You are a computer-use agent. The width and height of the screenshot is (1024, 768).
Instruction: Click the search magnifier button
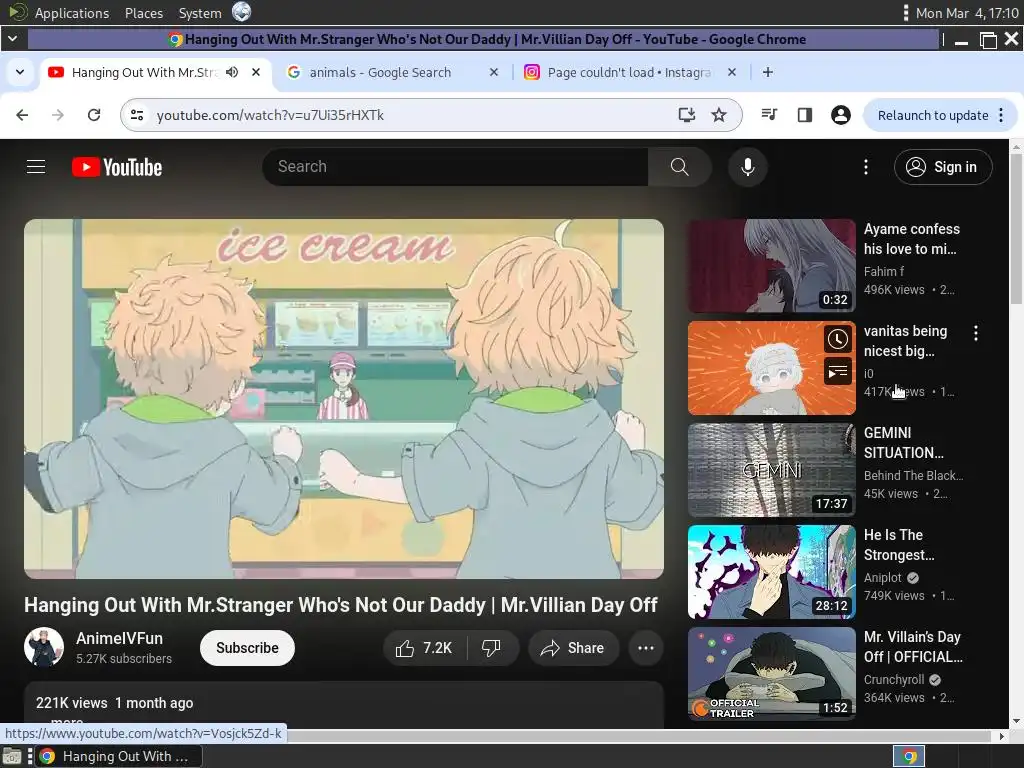[679, 167]
